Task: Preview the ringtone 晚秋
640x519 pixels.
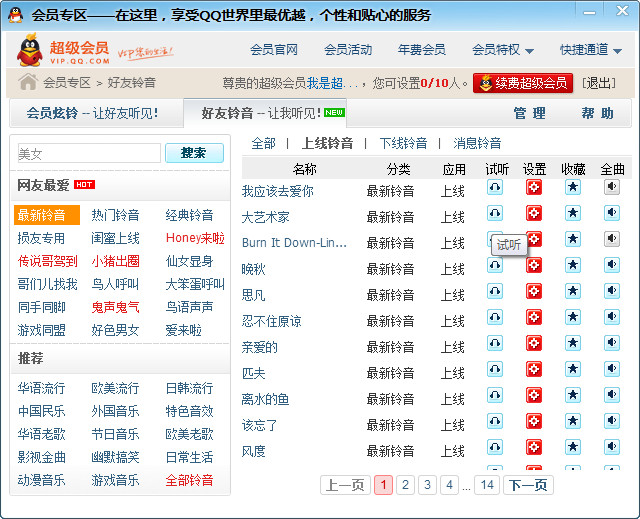Action: pos(495,266)
